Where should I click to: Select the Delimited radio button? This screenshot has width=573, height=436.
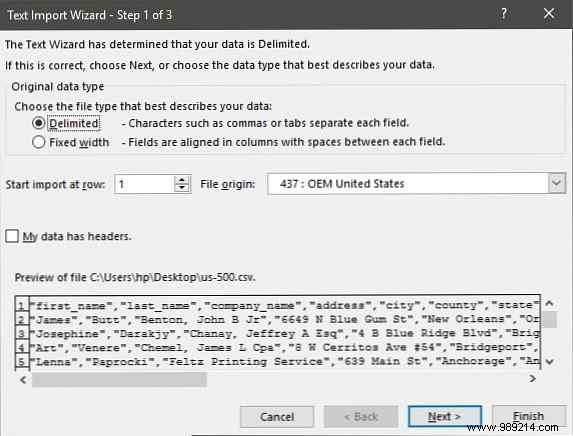[x=38, y=123]
